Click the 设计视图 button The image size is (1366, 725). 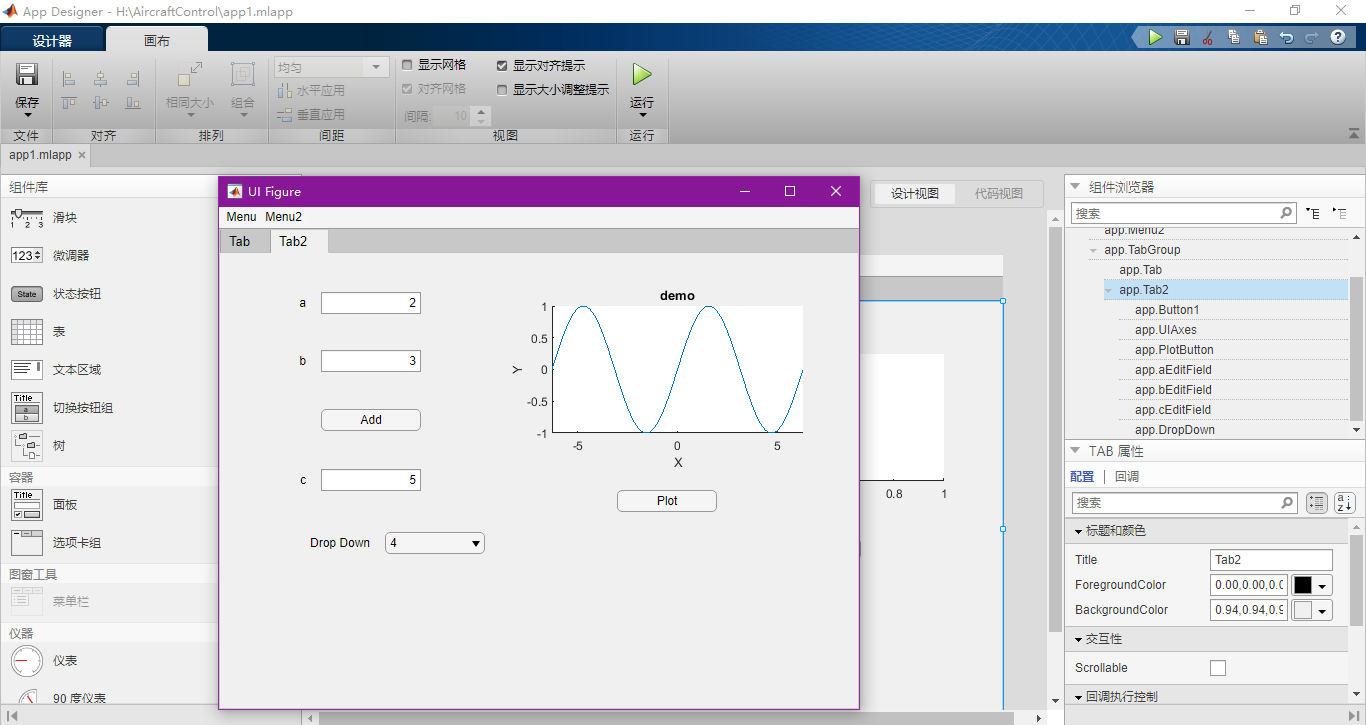(x=915, y=194)
